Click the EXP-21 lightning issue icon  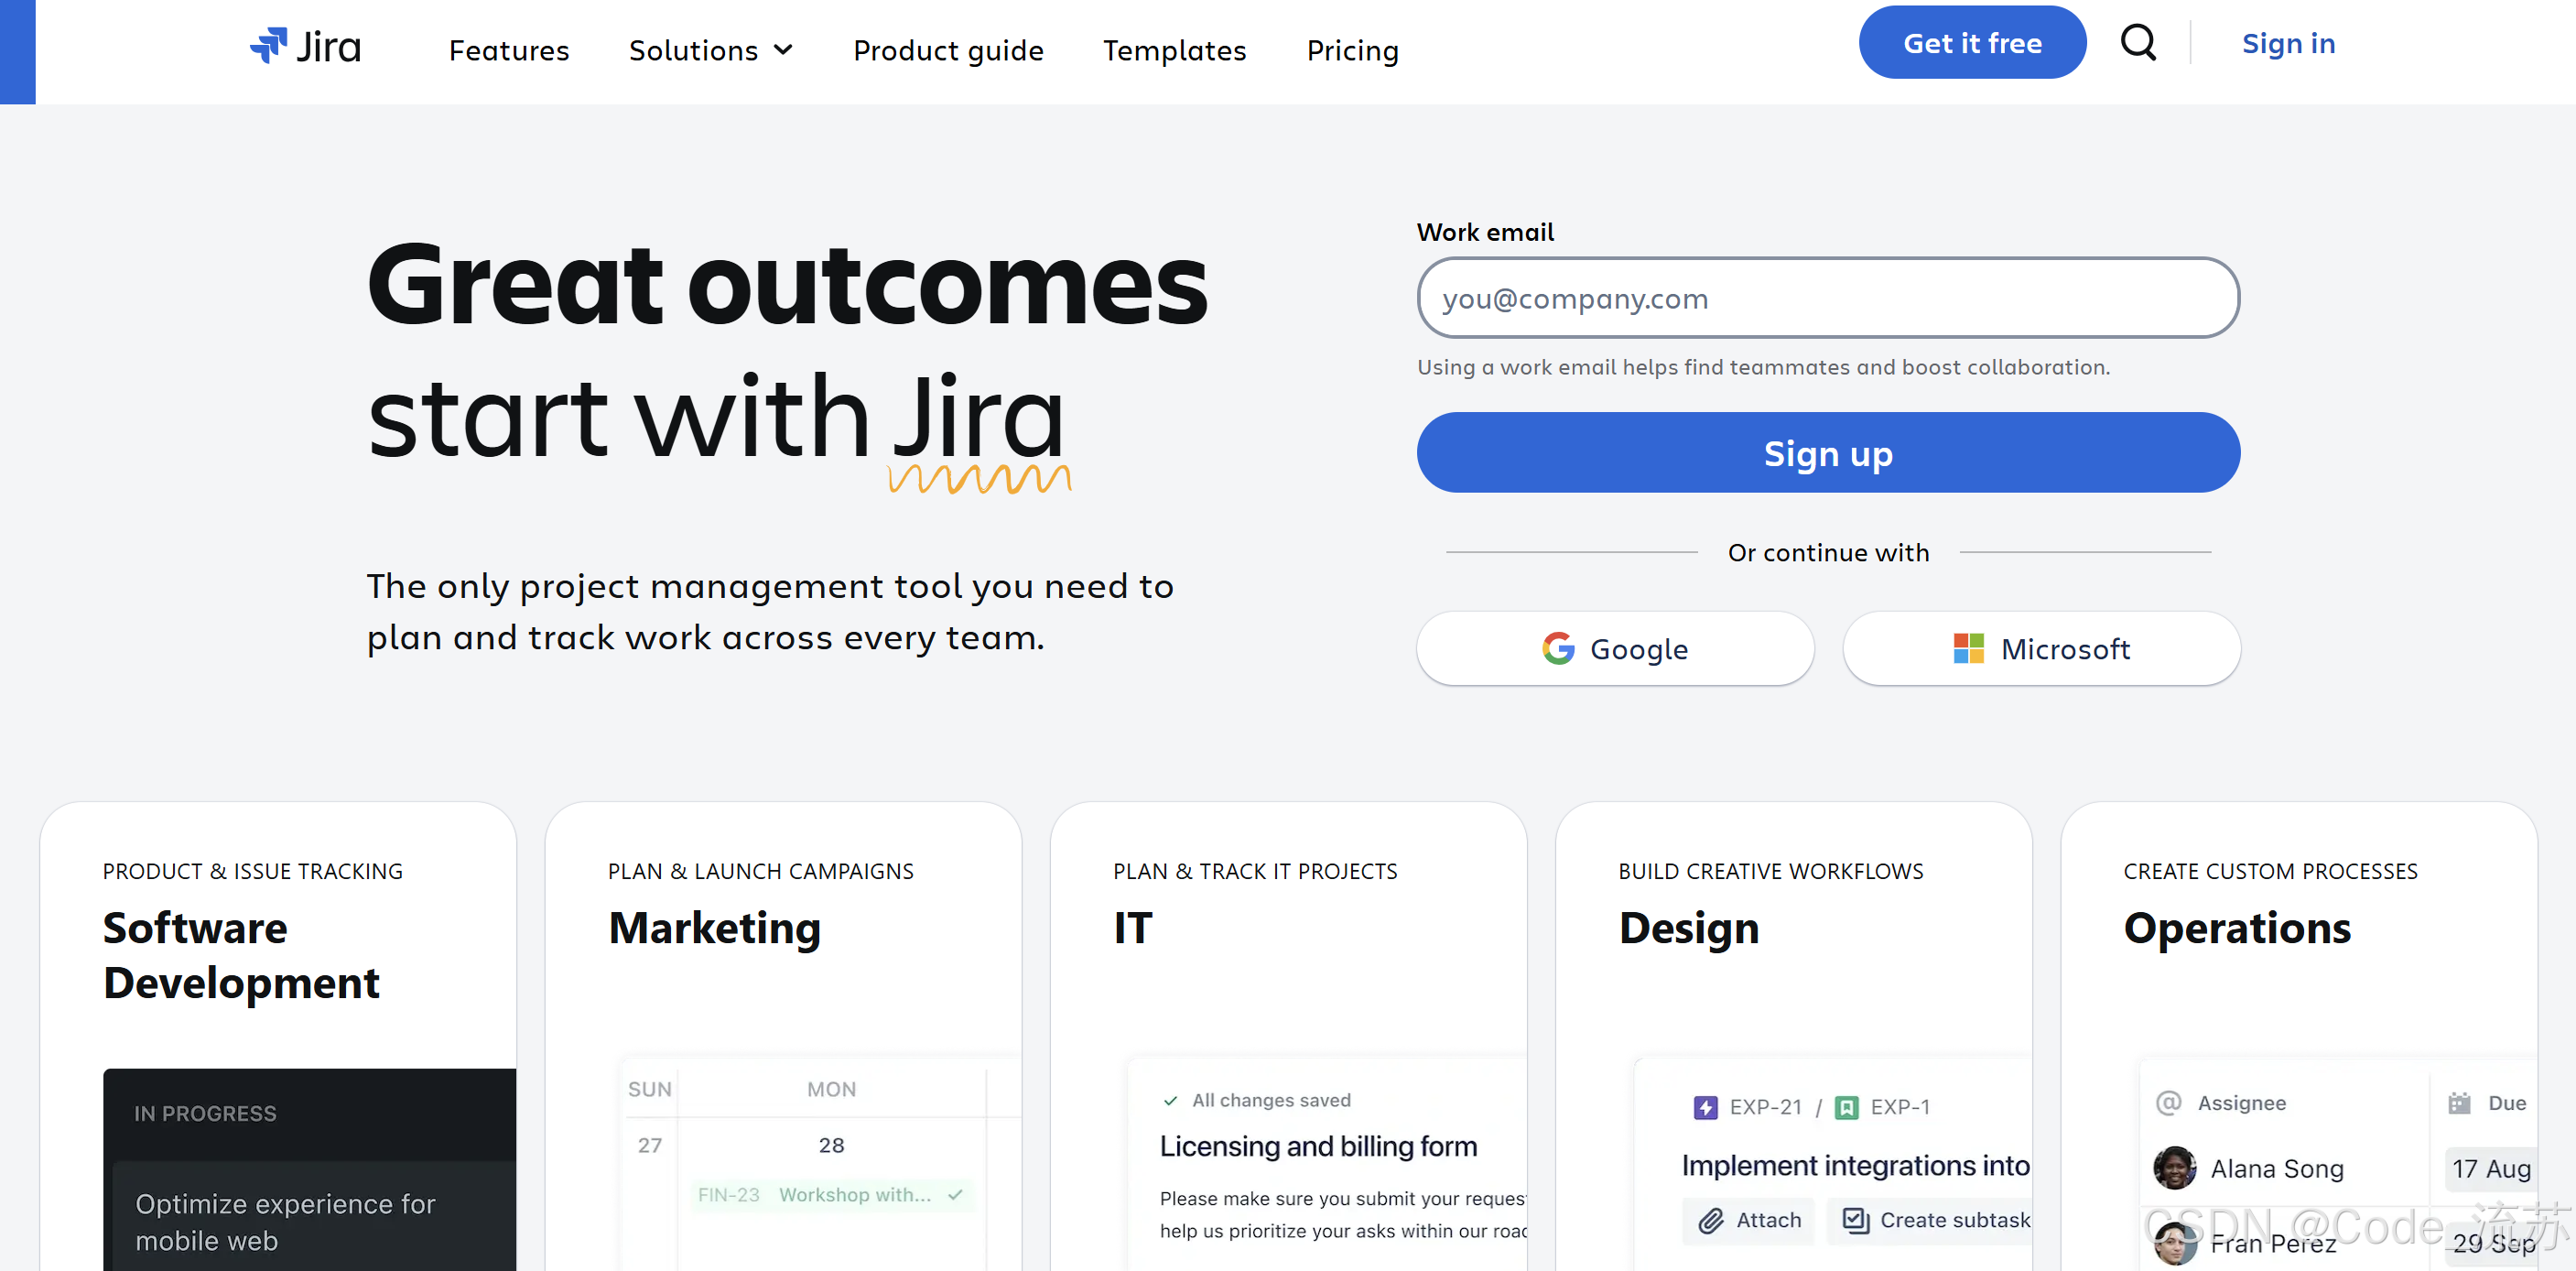(1705, 1107)
